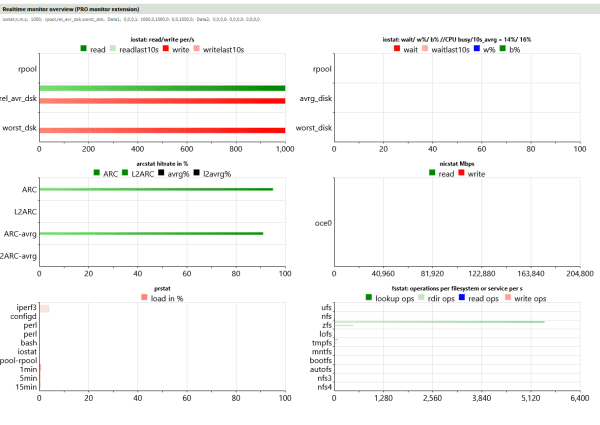Click the 'rpool' label in the read/write chart
The width and height of the screenshot is (600, 425).
point(28,69)
